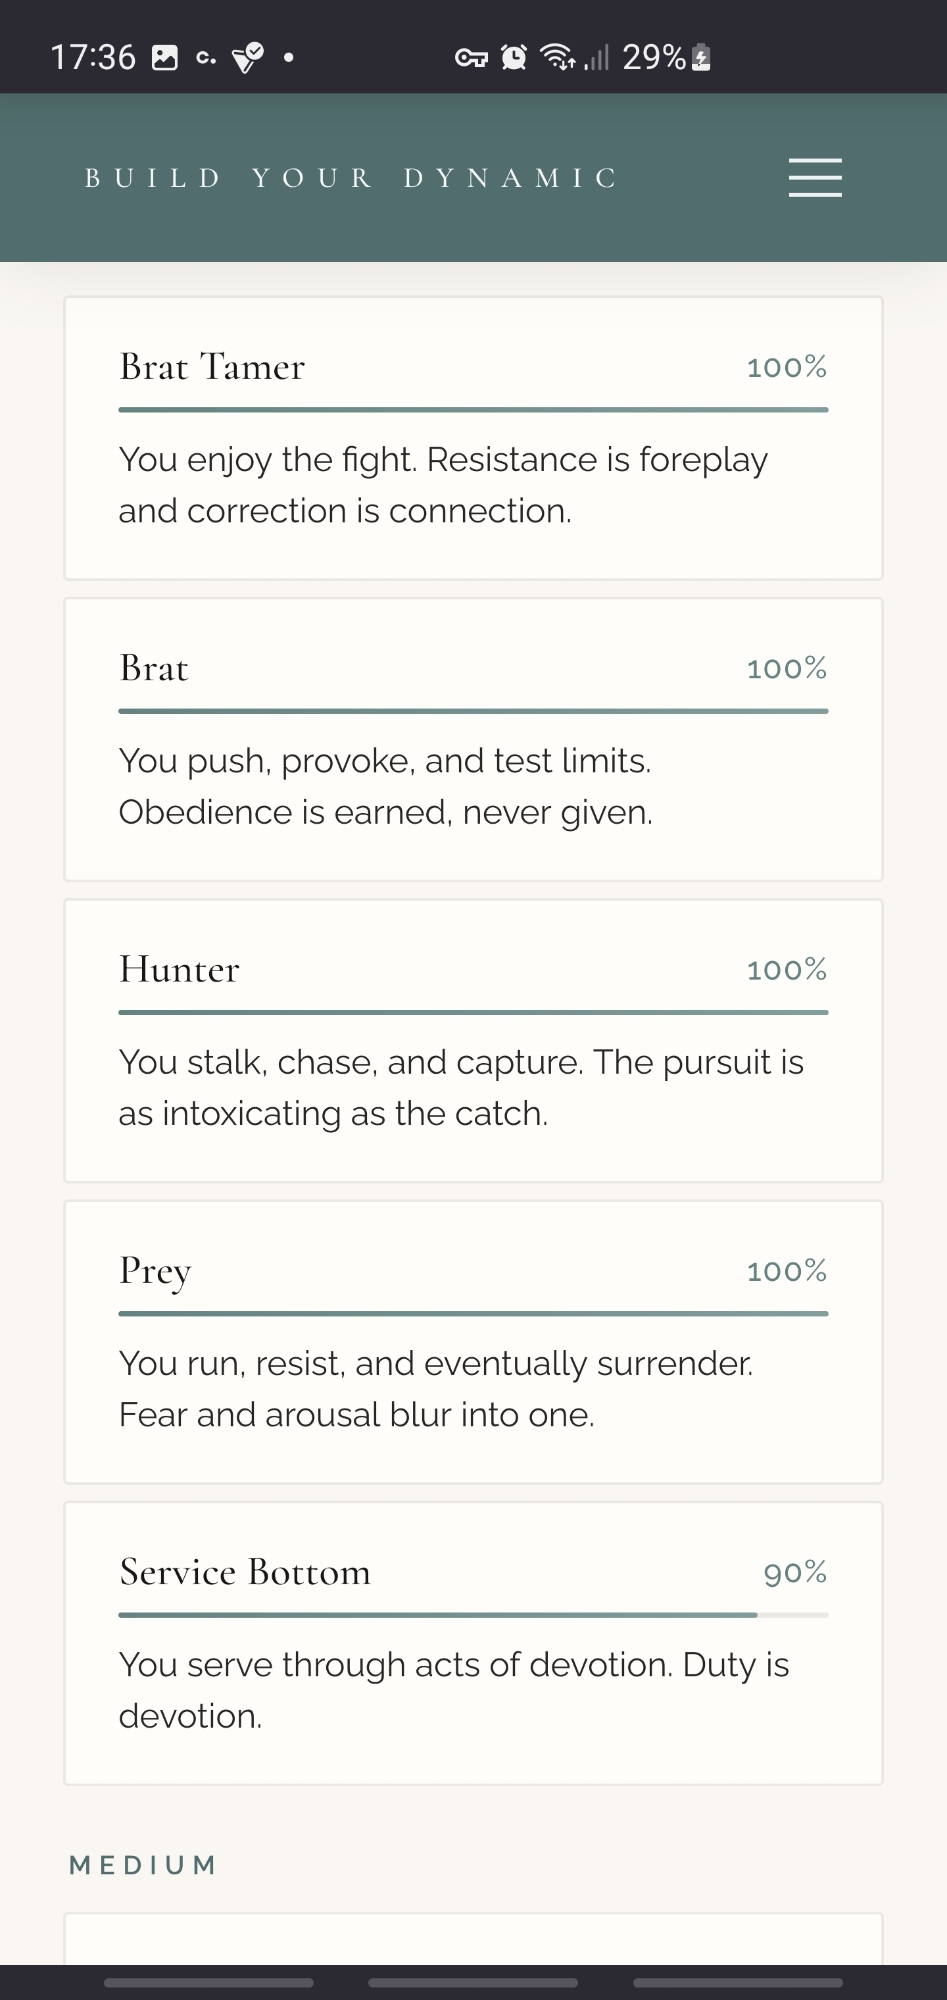Tap the VPN key status icon

coord(471,58)
